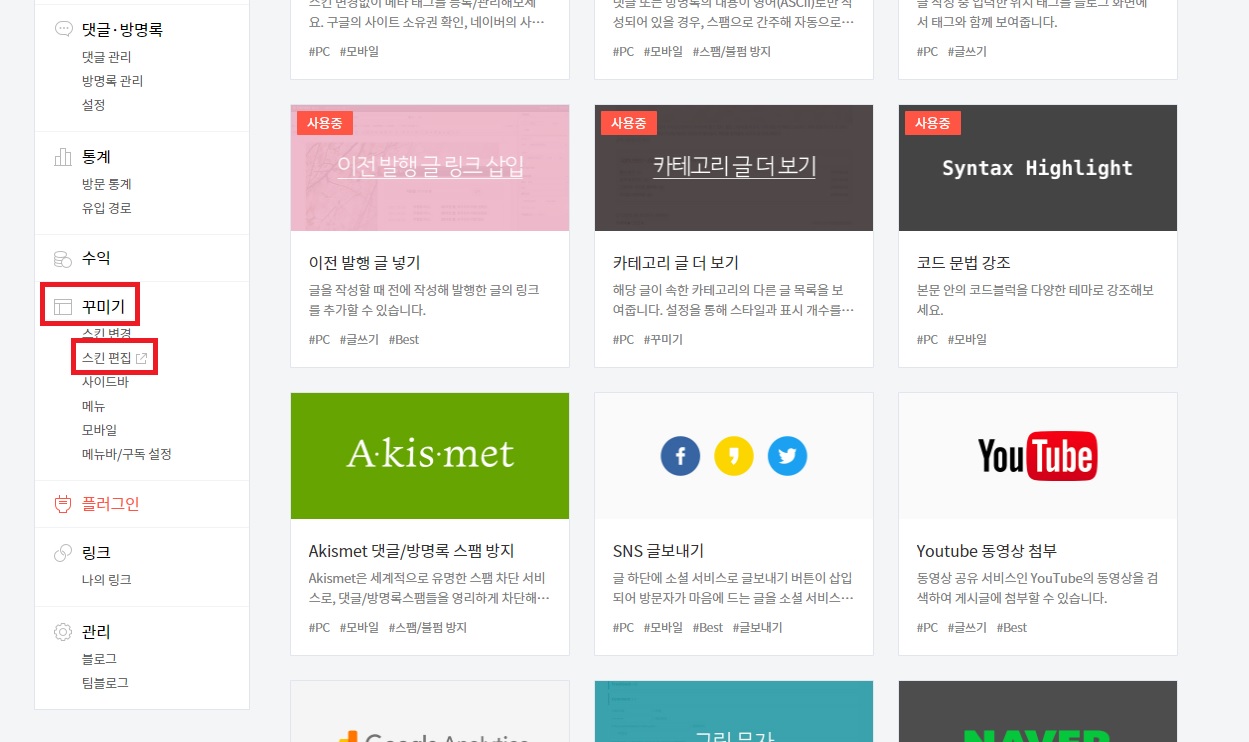Screen dimensions: 1249x742
Task: Open the 링크 menu section
Action: point(96,552)
